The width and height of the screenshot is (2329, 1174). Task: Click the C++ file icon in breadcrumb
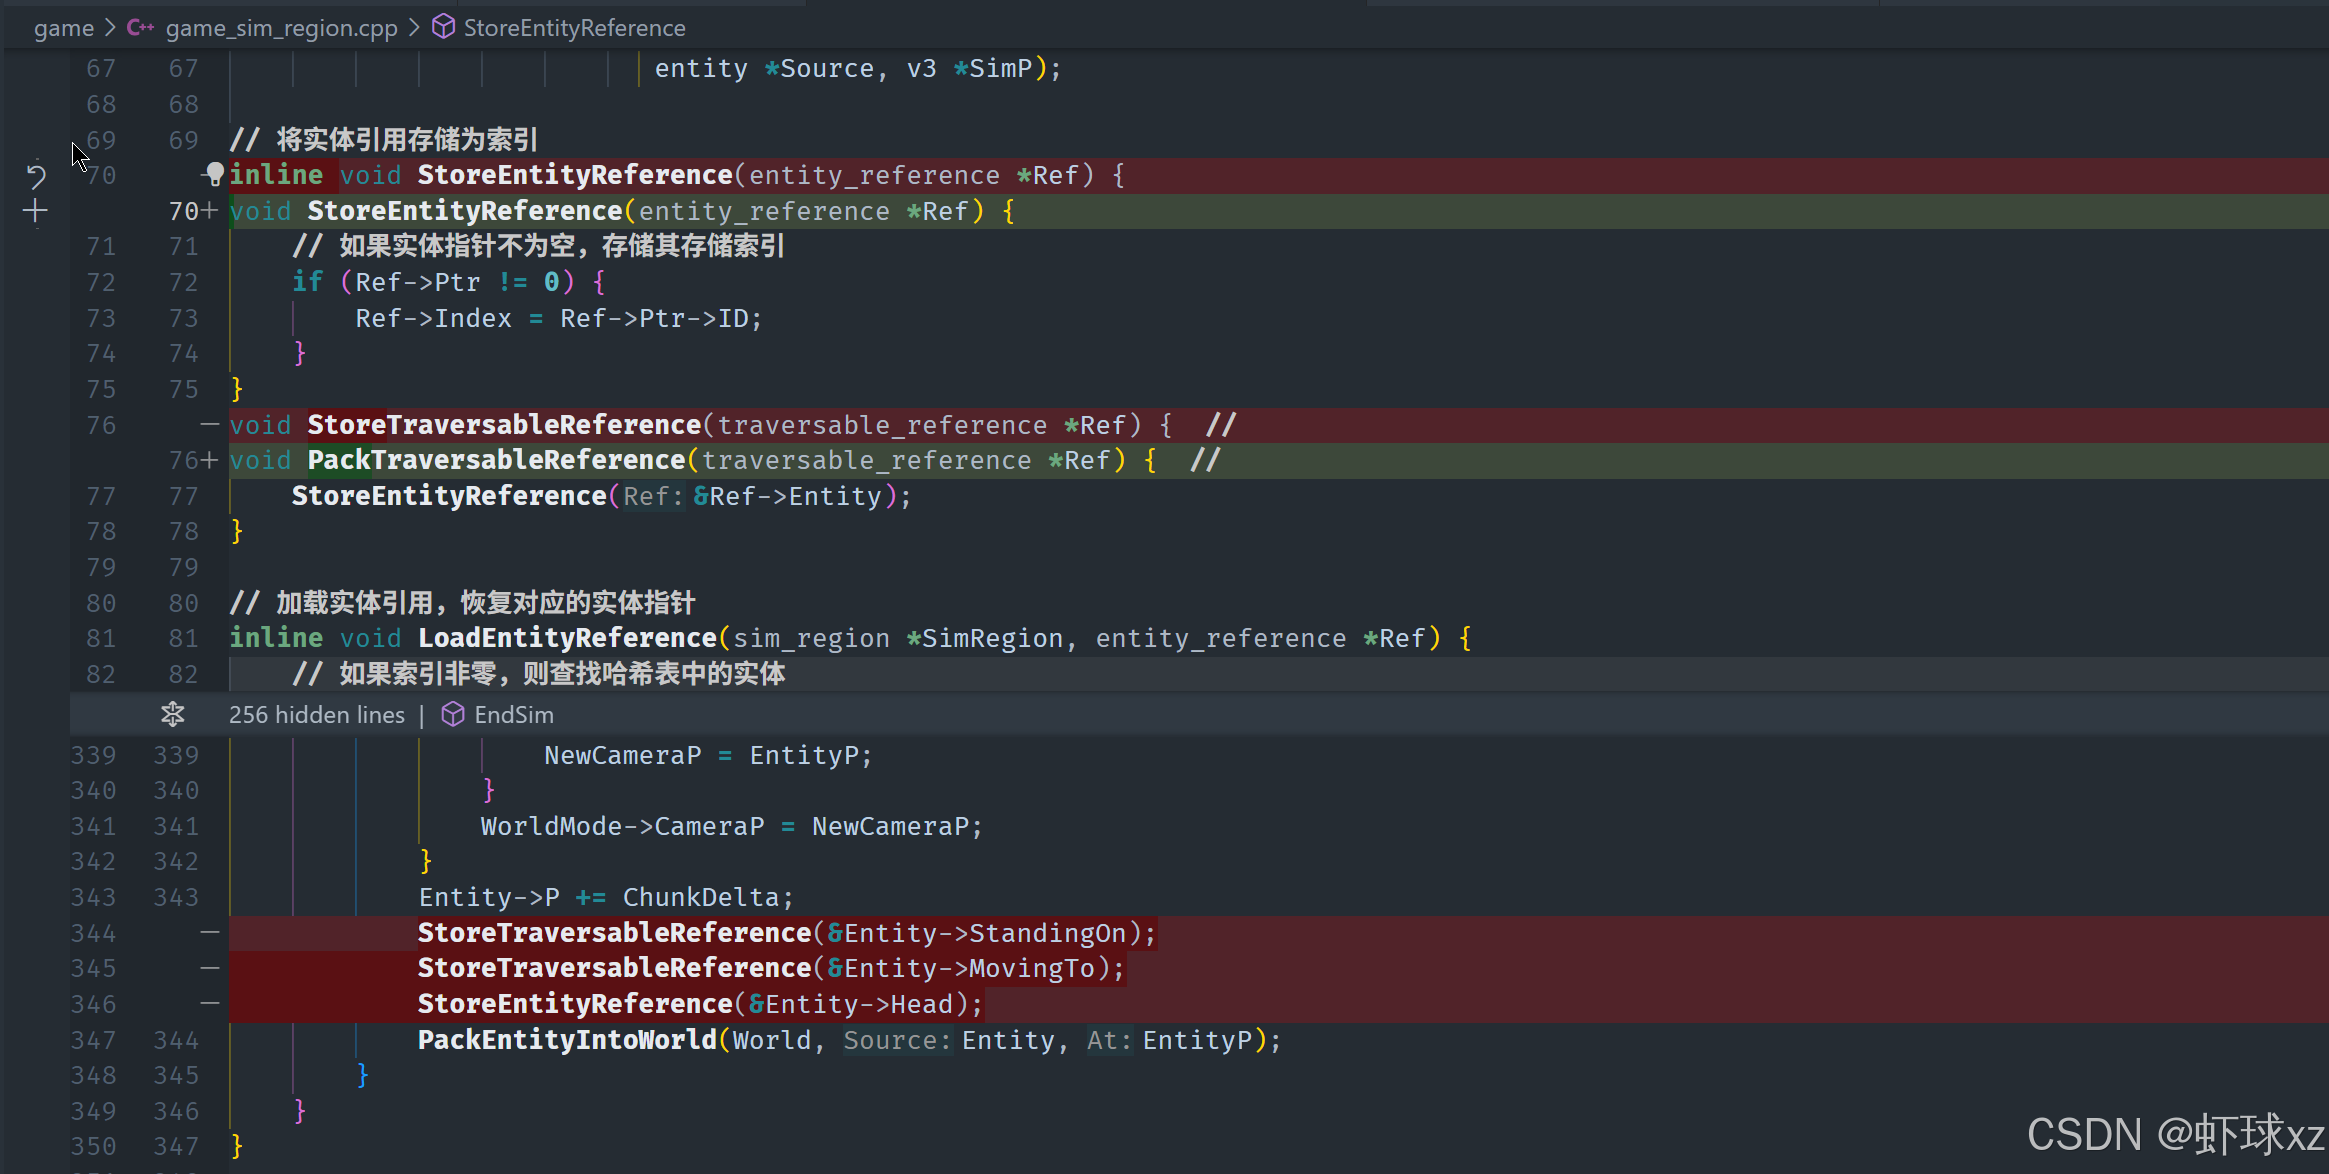[140, 28]
